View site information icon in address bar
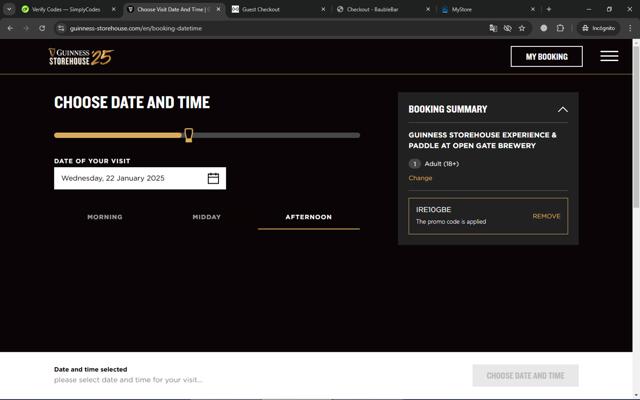This screenshot has width=640, height=400. [x=61, y=28]
